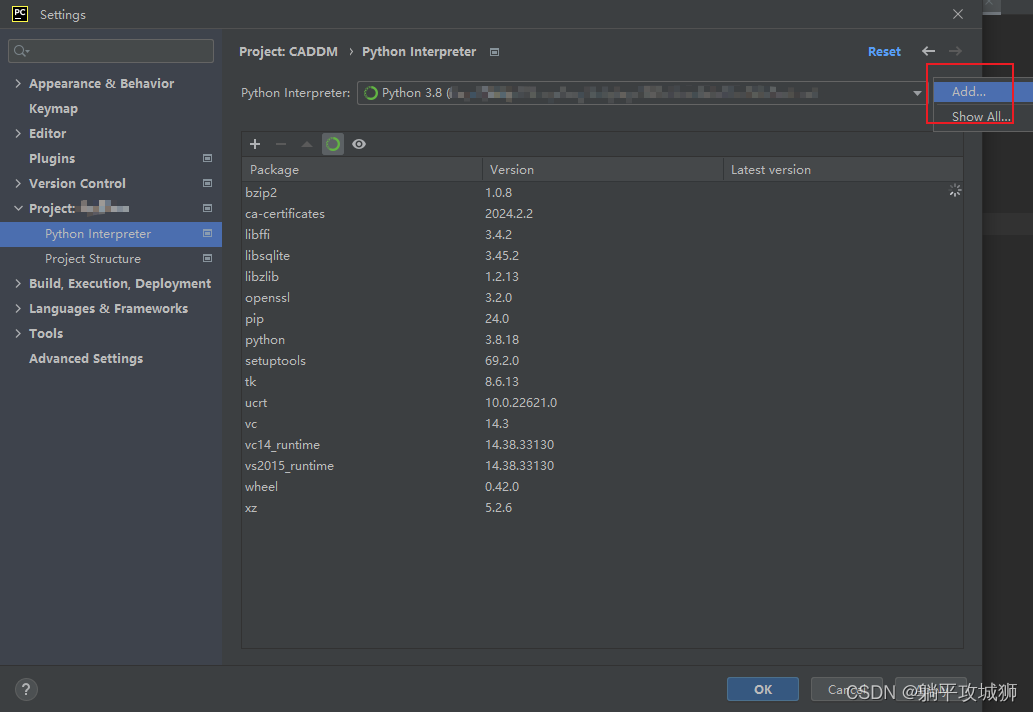
Task: Expand the Tools section
Action: click(x=18, y=333)
